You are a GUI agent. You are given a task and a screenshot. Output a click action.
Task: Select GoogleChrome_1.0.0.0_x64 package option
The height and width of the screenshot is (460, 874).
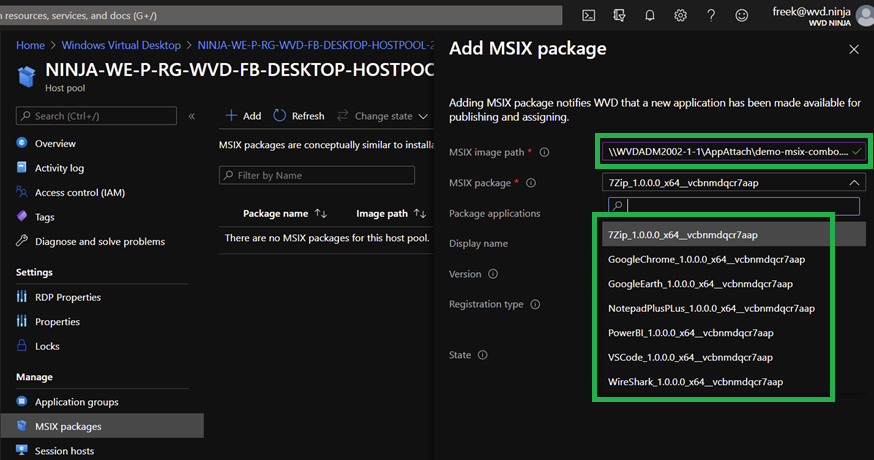pyautogui.click(x=734, y=259)
